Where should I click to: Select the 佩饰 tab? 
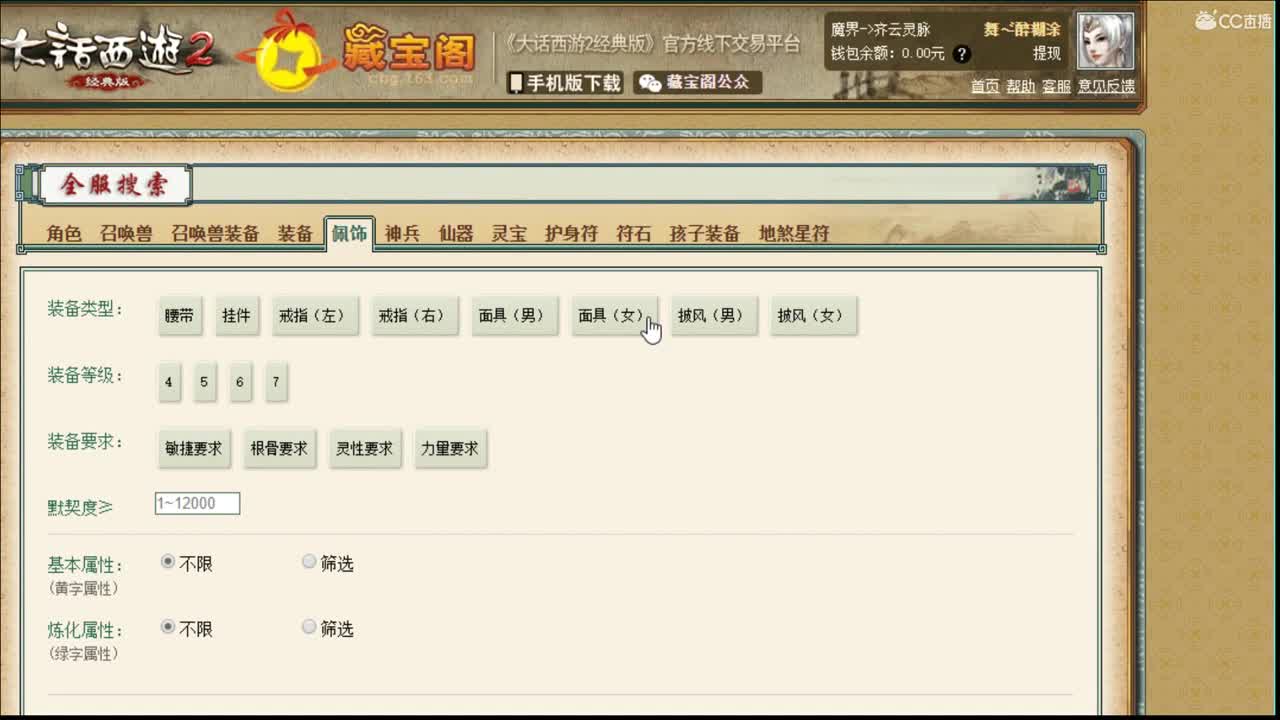[349, 234]
